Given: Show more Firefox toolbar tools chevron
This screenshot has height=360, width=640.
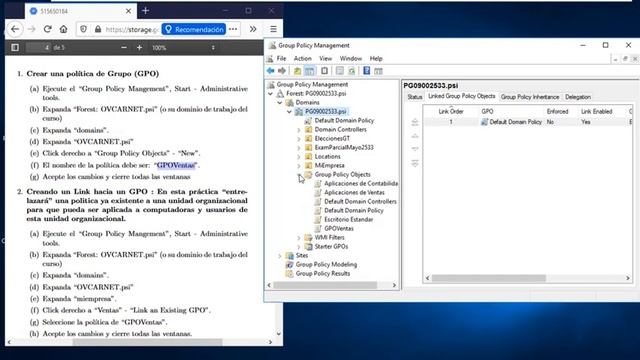Looking at the screenshot, I should [253, 29].
